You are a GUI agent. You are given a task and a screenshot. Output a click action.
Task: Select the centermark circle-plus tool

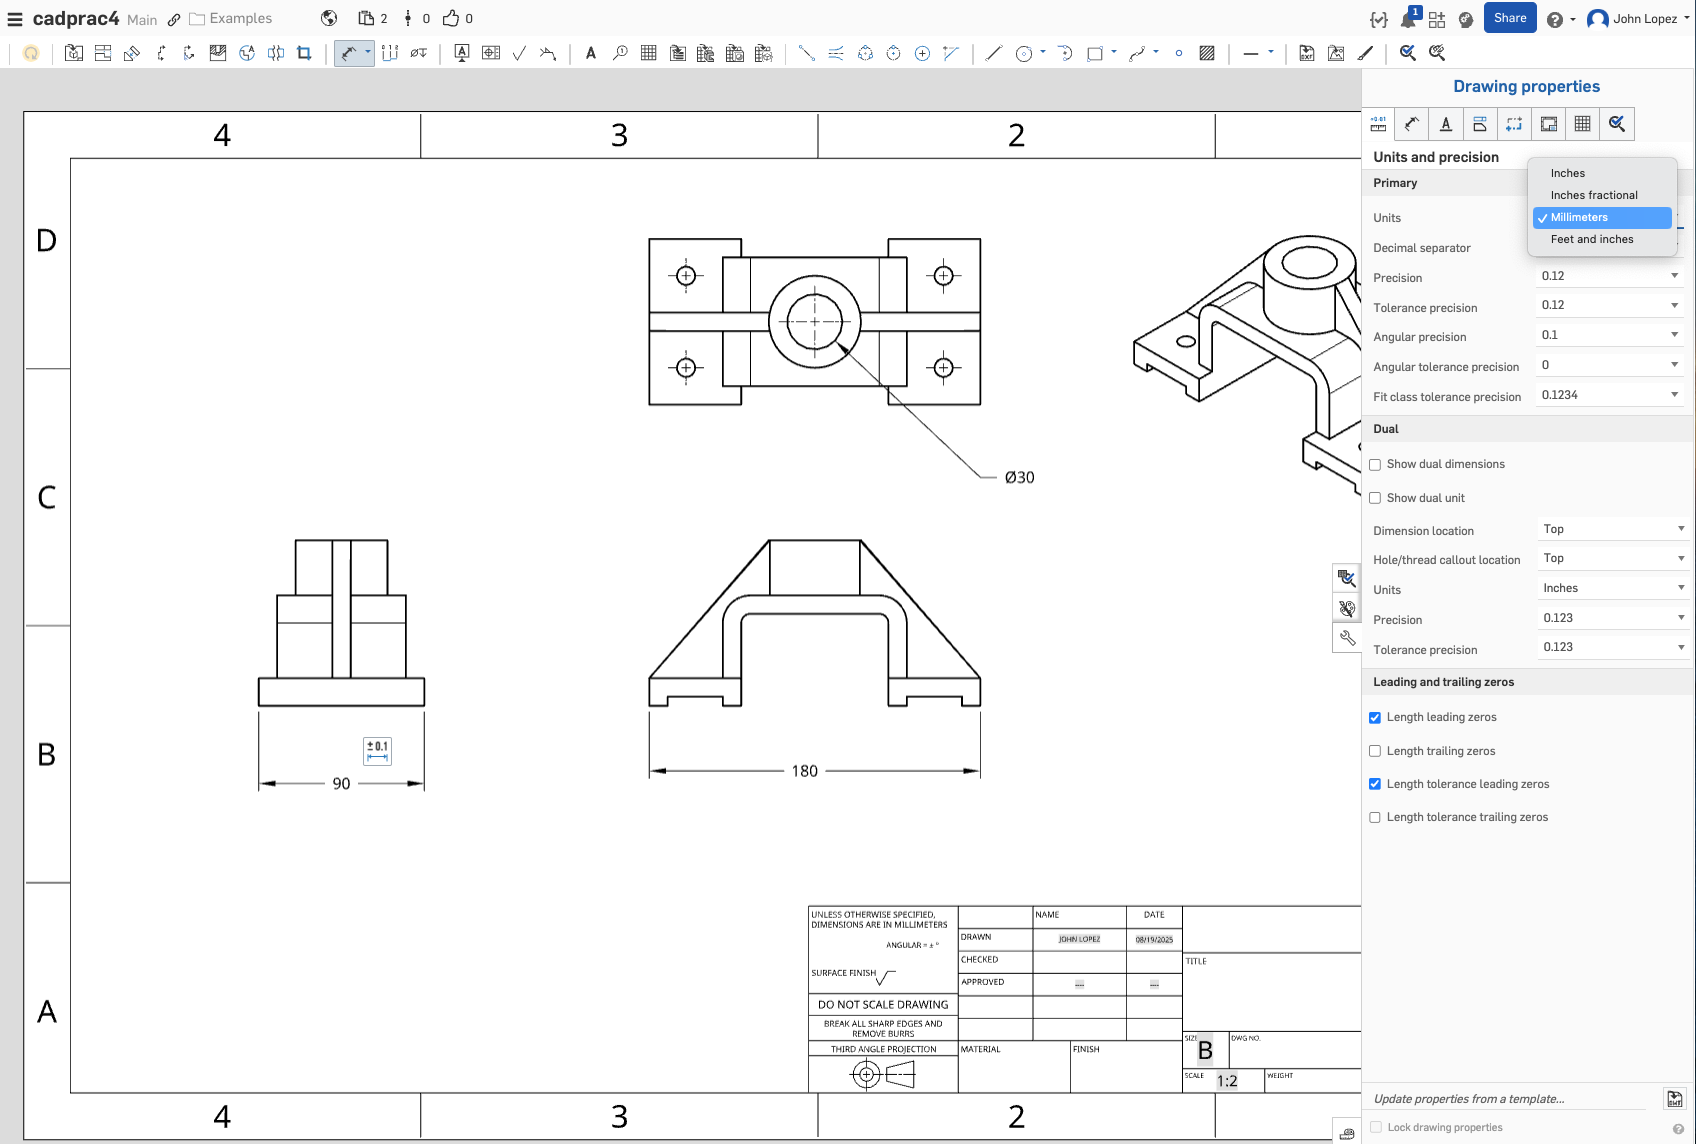pyautogui.click(x=922, y=53)
